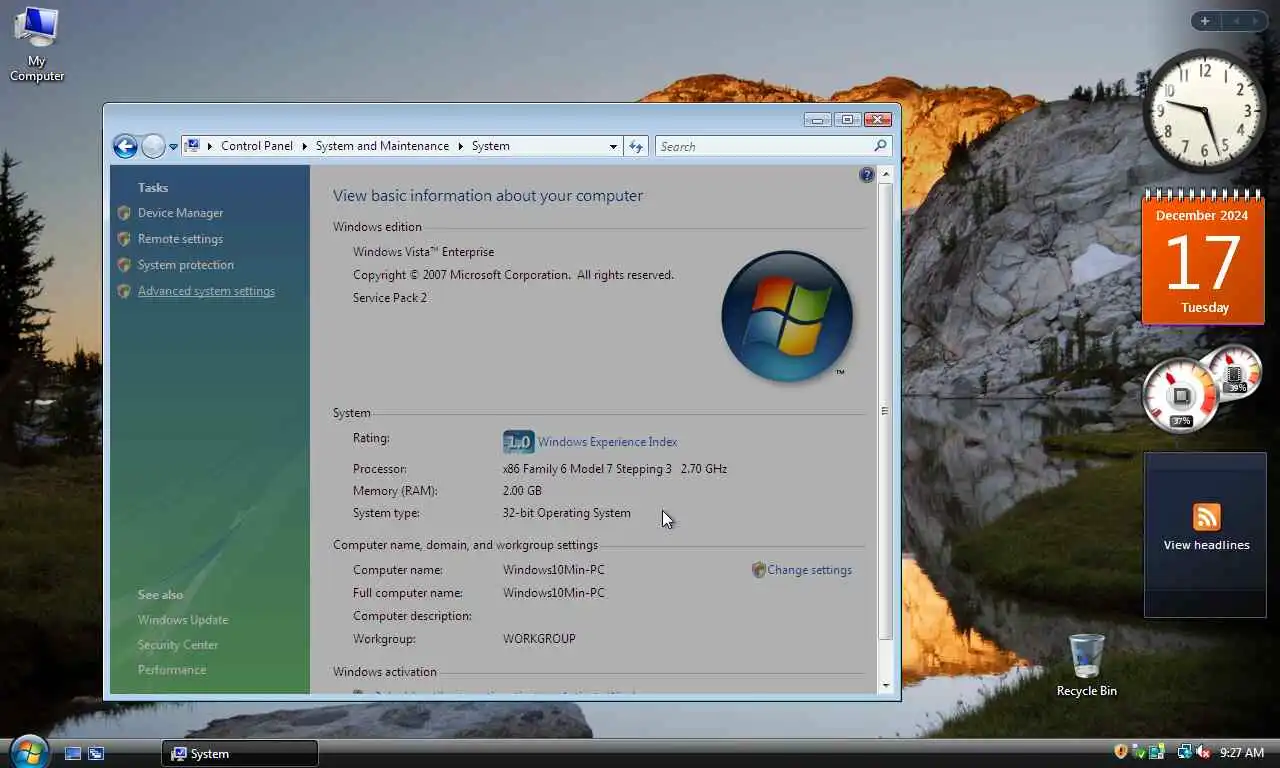The width and height of the screenshot is (1280, 768).
Task: Click the sidebar previous gadgets arrow
Action: pos(1235,21)
